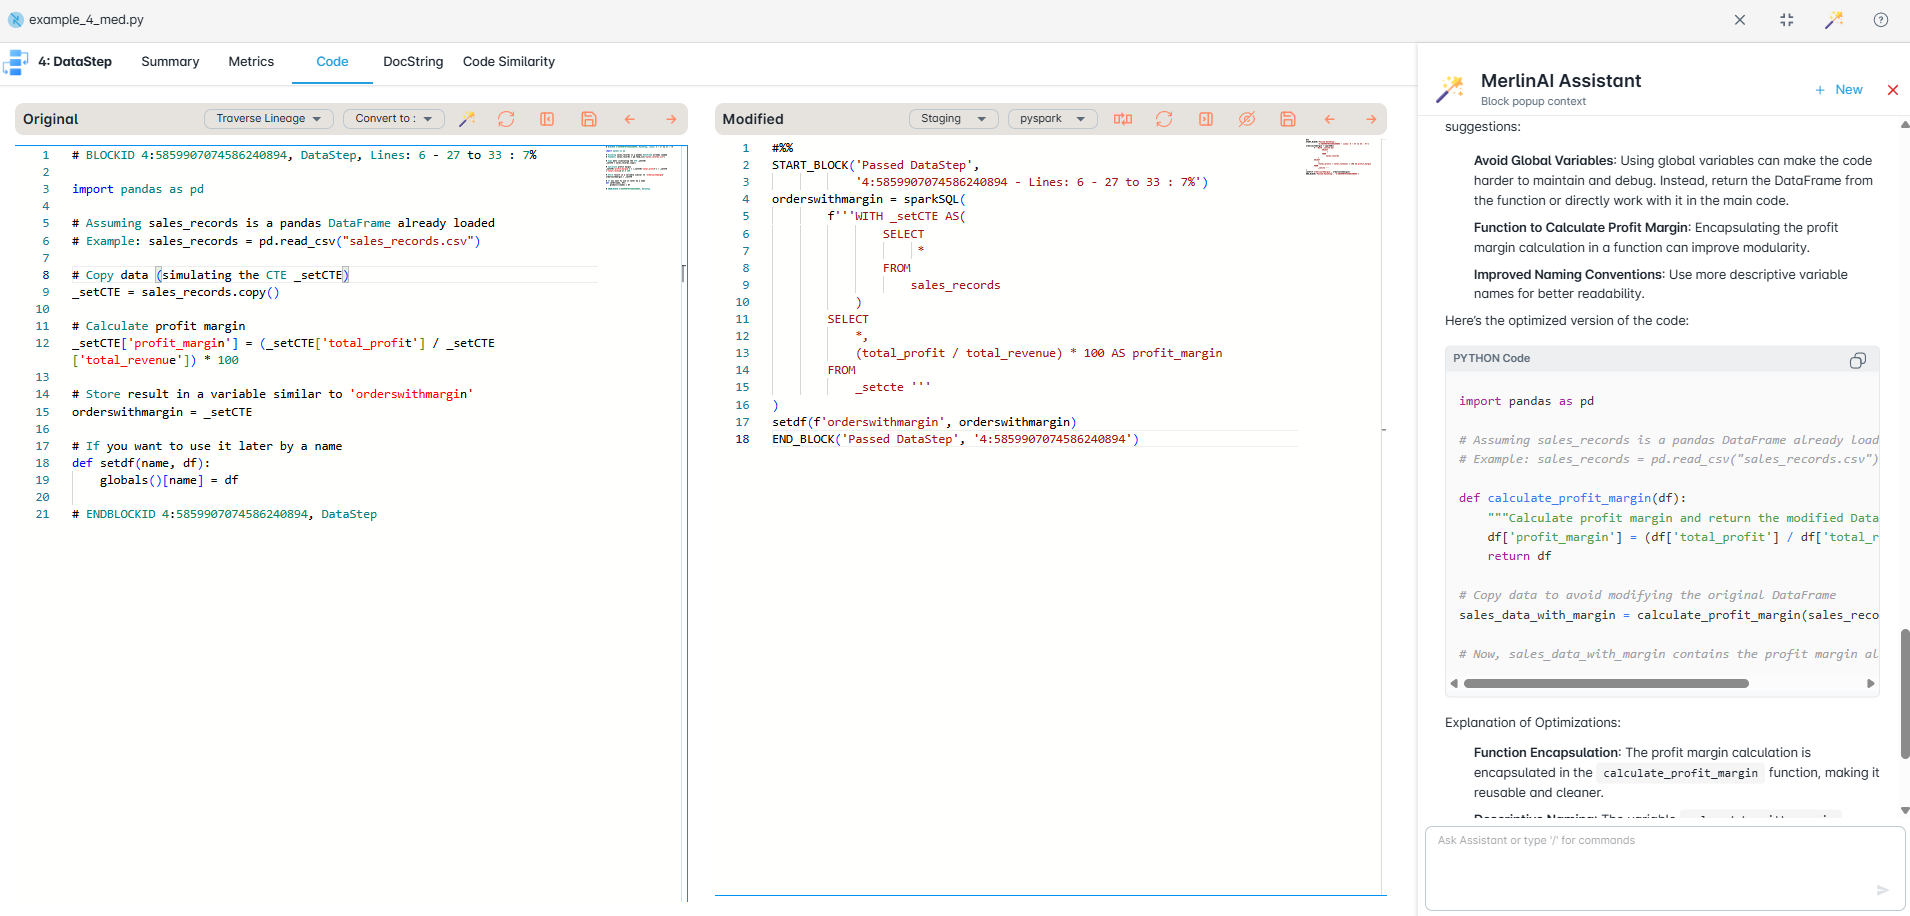Toggle diff visibility with the eye-slash icon

point(1247,119)
